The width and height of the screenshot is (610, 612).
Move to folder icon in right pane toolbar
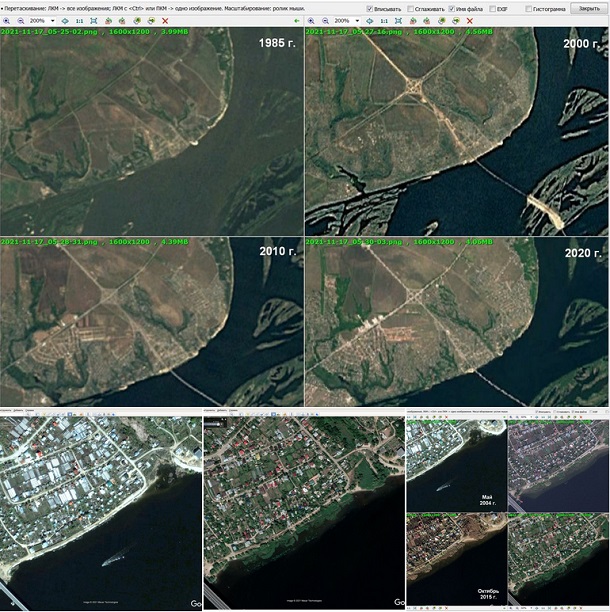455,21
